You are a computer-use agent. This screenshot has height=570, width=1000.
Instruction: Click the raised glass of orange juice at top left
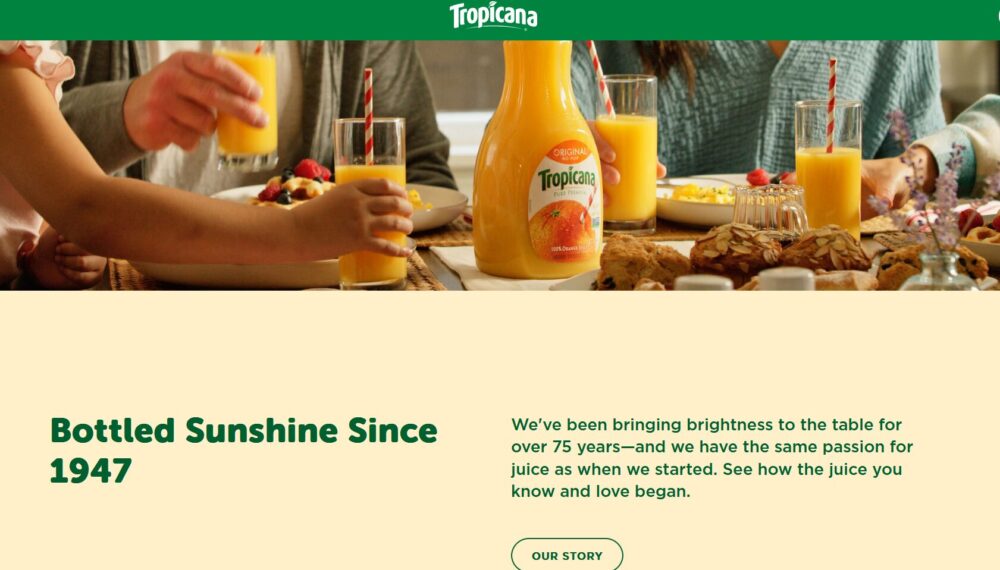[247, 105]
